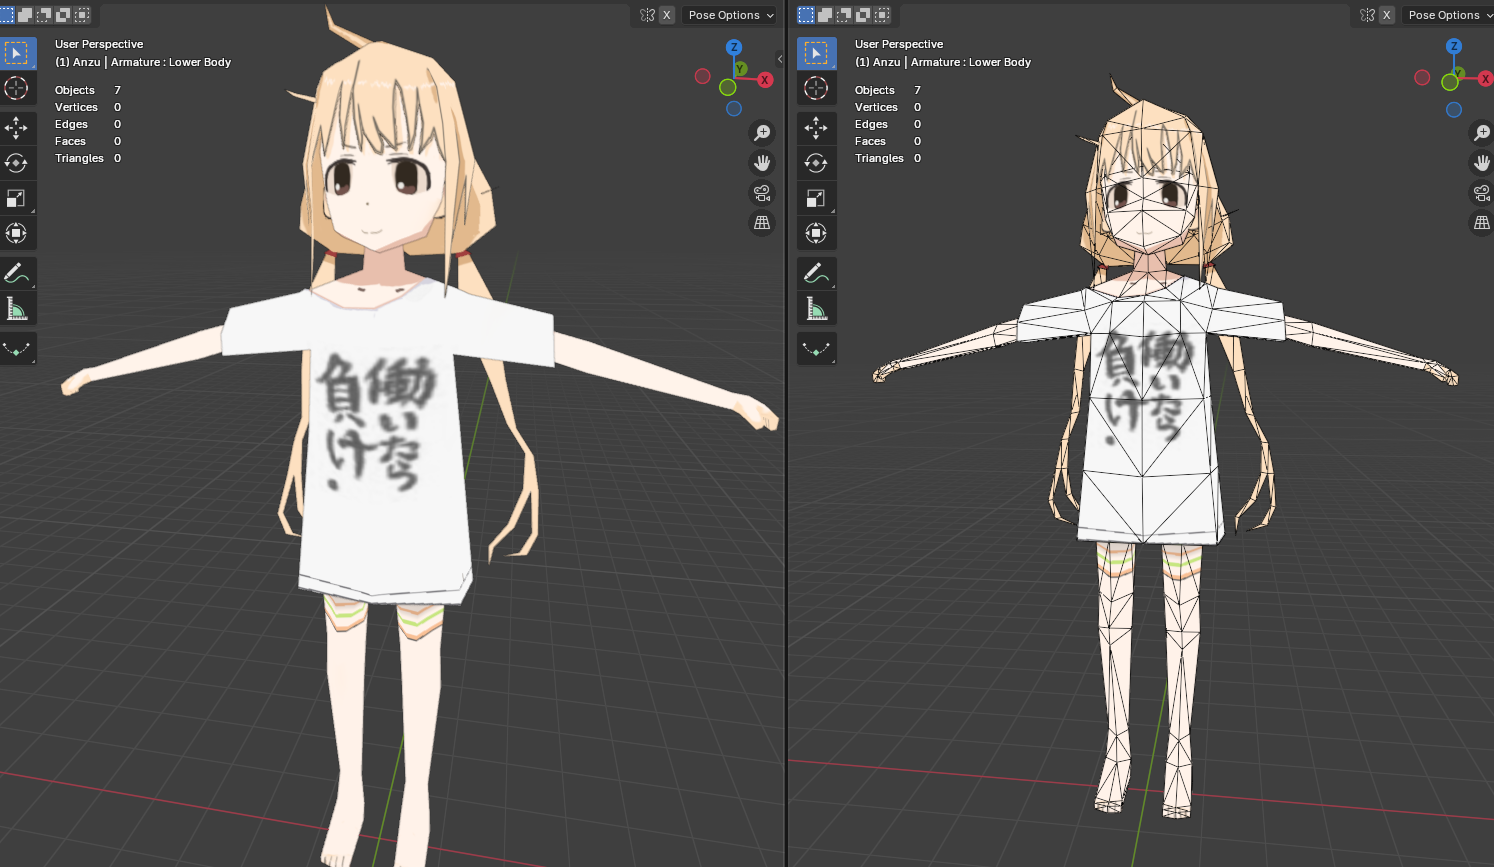The image size is (1494, 867).
Task: Pick the Breakdowner pose tool in left viewport
Action: click(17, 348)
